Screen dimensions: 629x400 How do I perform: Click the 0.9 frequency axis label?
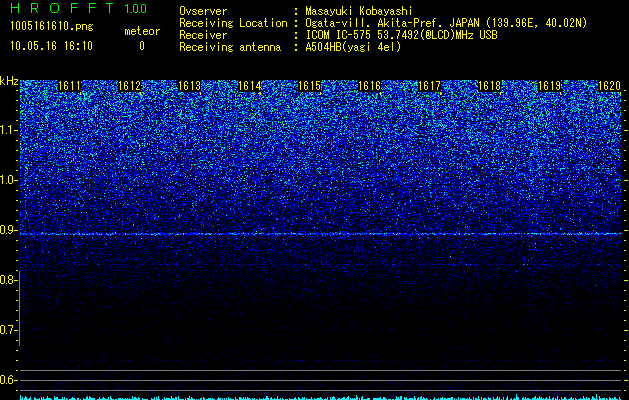click(8, 230)
